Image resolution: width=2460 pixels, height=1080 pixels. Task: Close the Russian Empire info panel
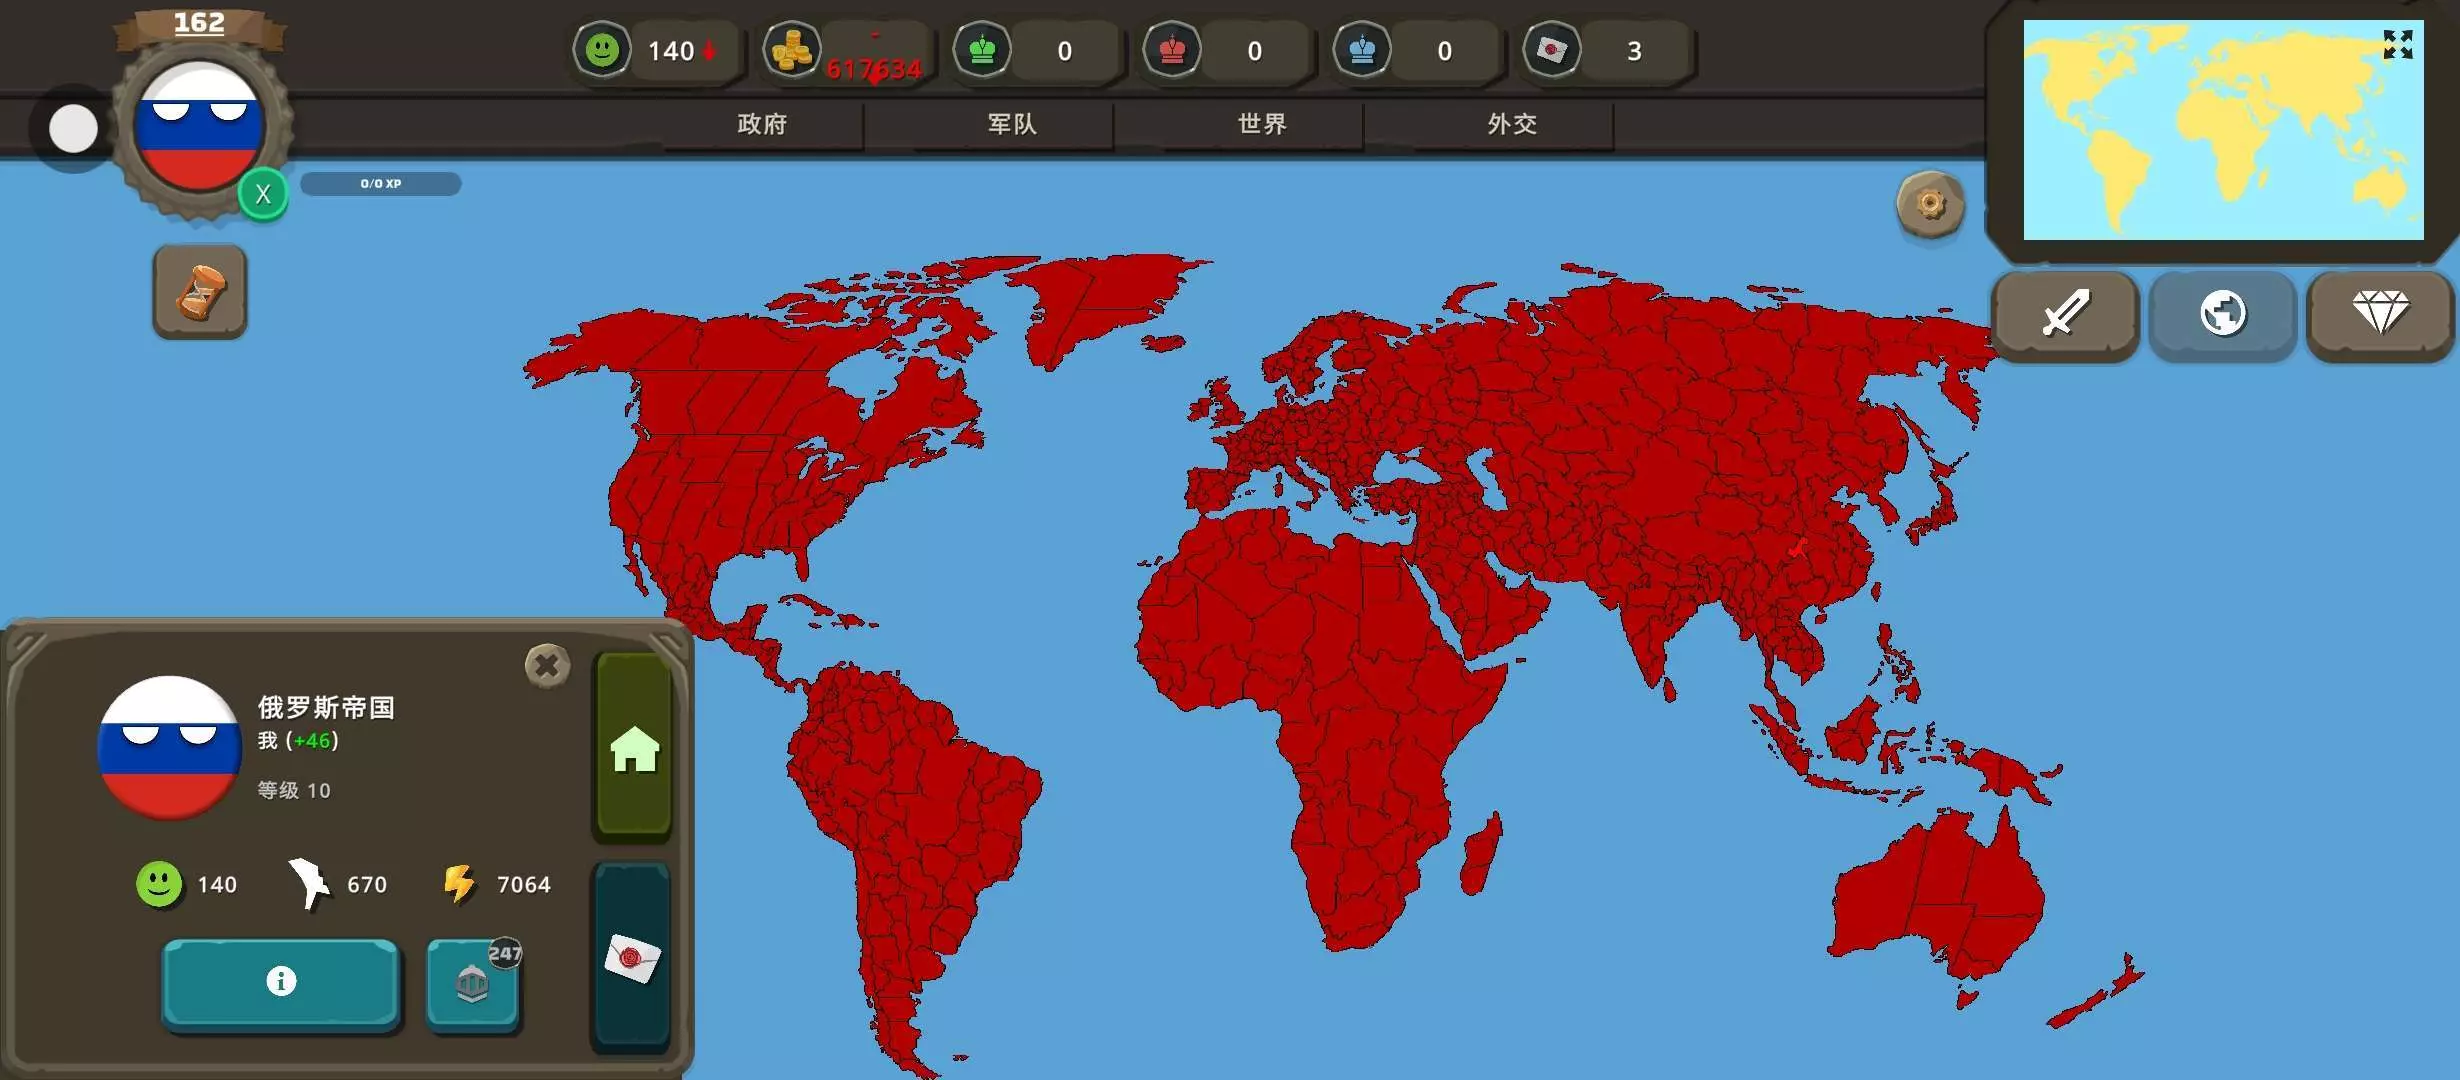[x=547, y=665]
